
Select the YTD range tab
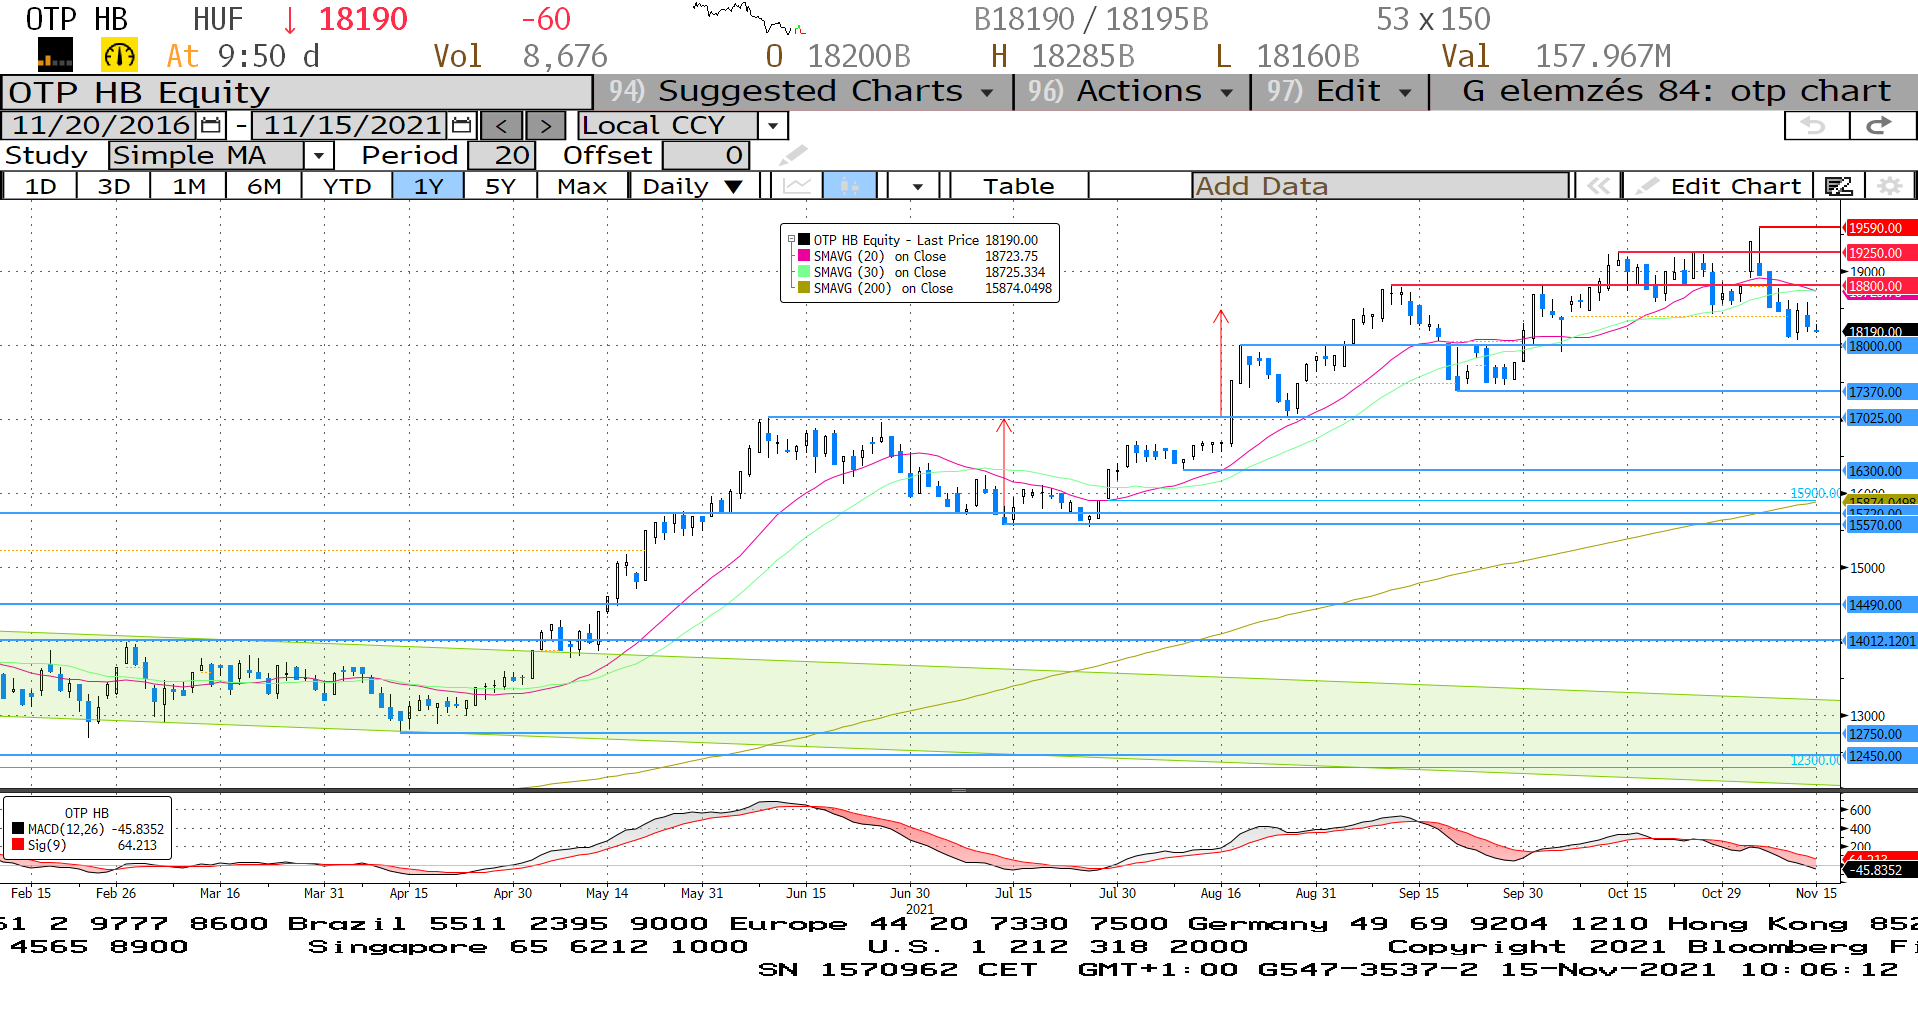click(x=347, y=186)
